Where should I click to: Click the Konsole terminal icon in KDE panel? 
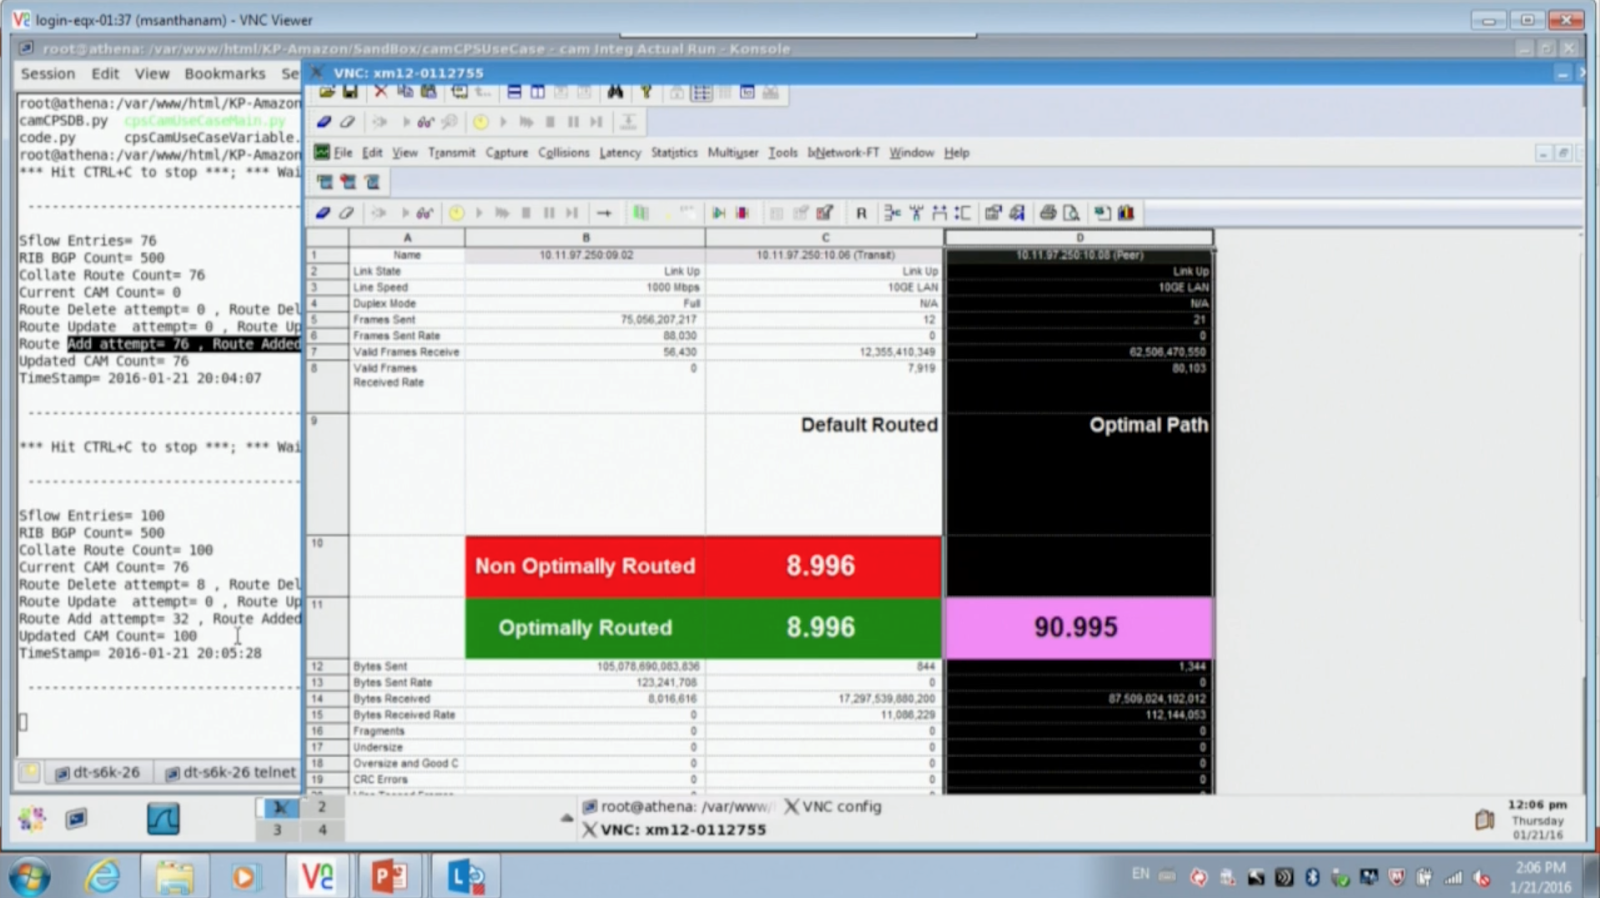[76, 820]
